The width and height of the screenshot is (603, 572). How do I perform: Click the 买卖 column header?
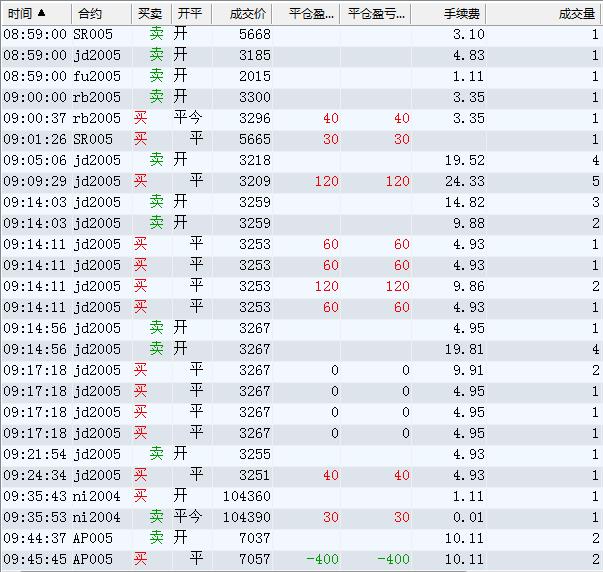pos(152,14)
